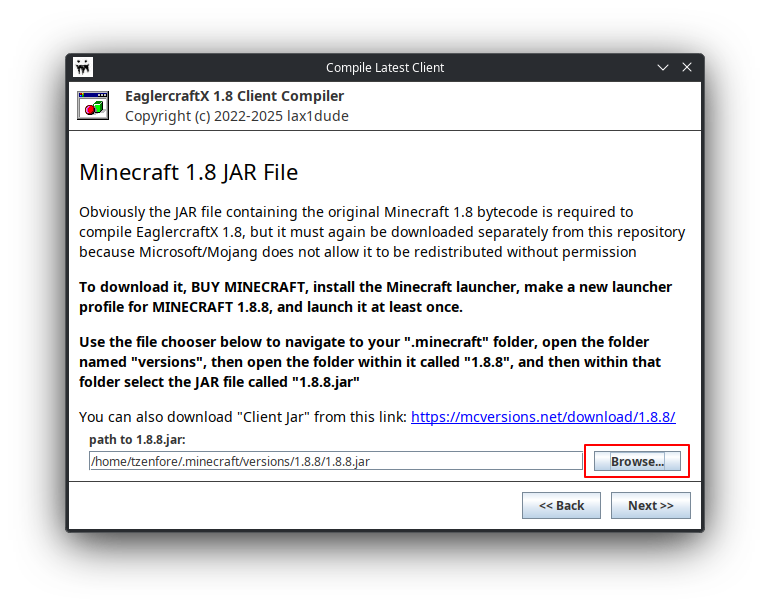Screen dimensions: 770x610
Task: Click 'Copyright (c) 2022-2025 lax1dude' text
Action: pyautogui.click(x=237, y=116)
